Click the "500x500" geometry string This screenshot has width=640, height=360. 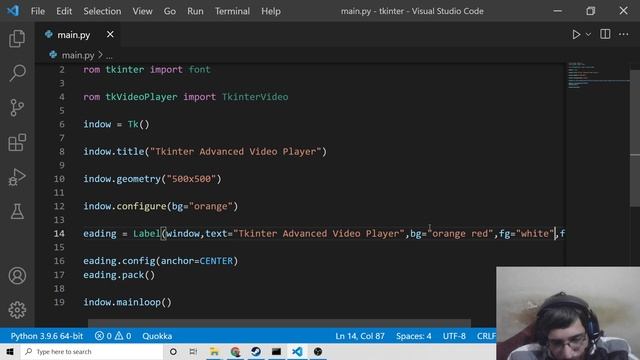point(191,179)
